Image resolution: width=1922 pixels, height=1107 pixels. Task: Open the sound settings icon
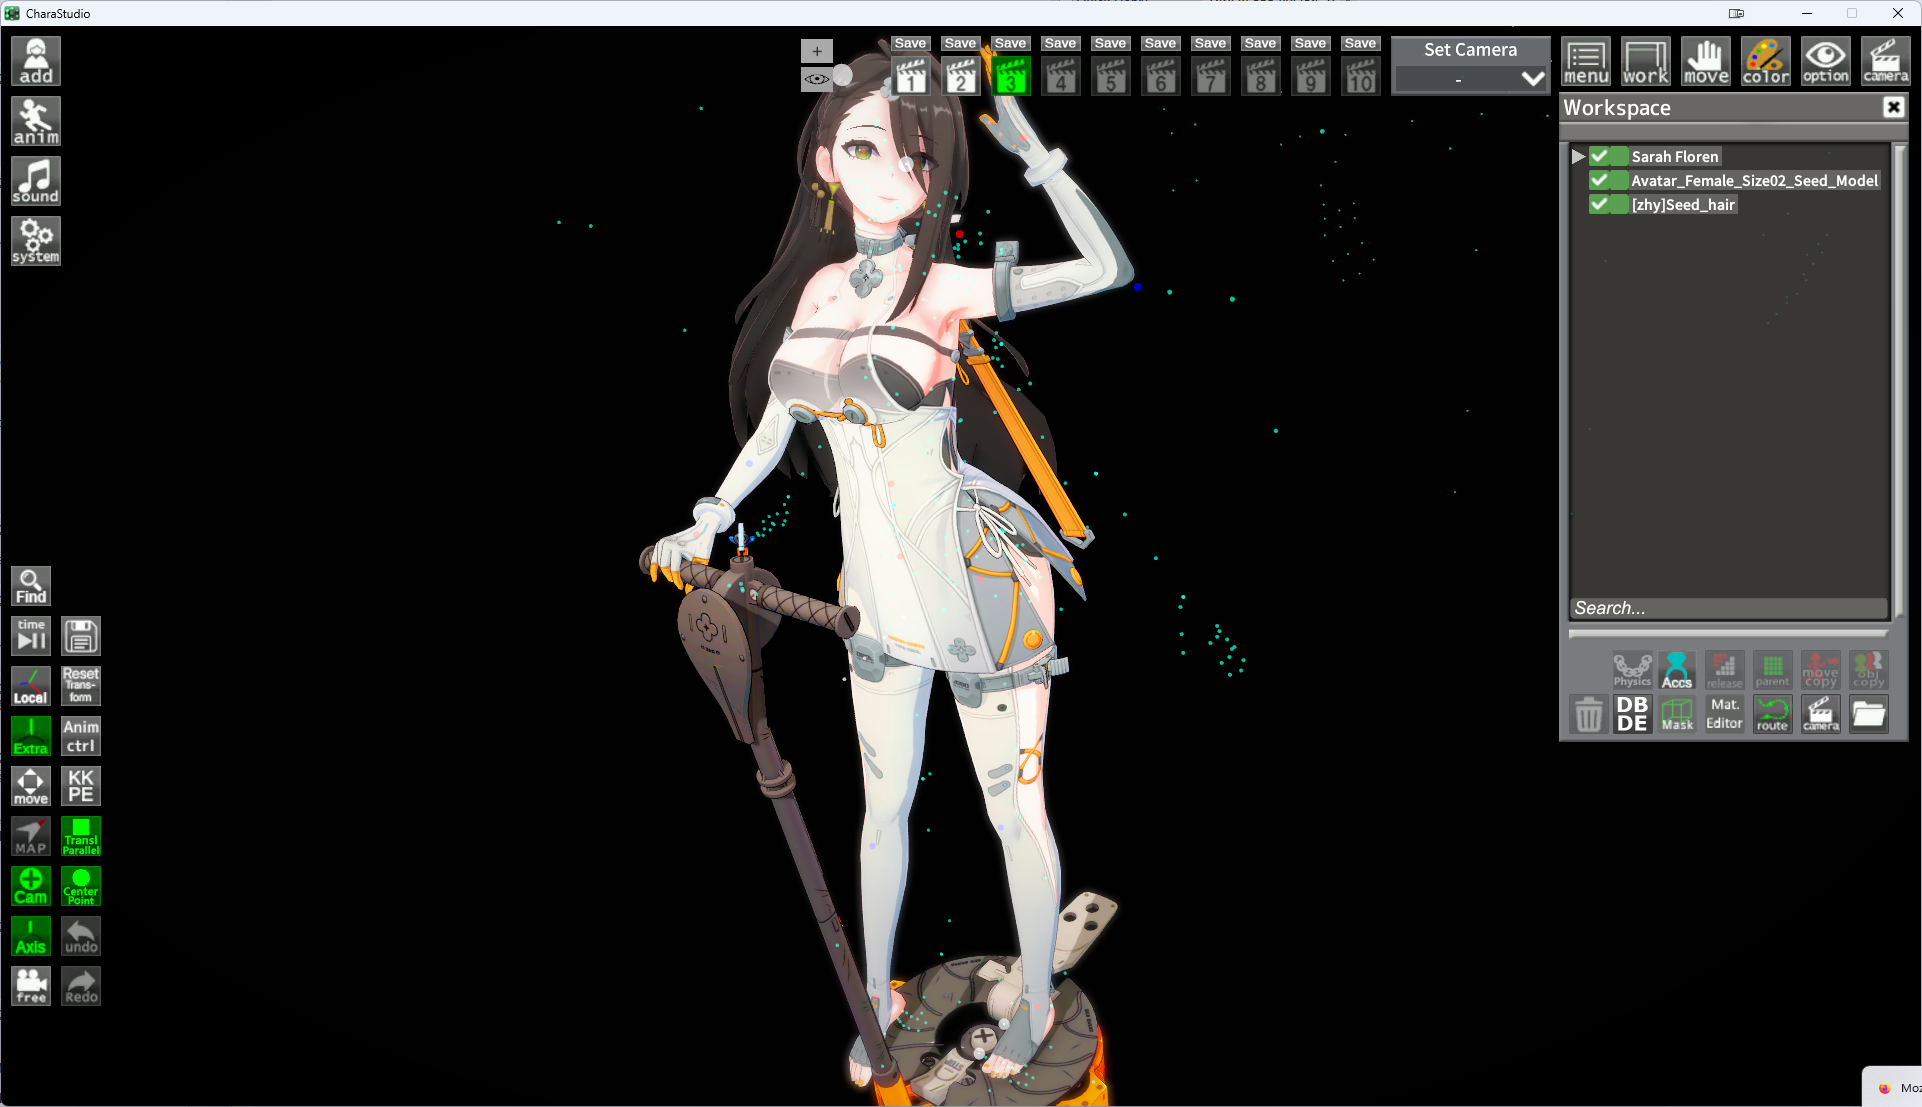(36, 181)
